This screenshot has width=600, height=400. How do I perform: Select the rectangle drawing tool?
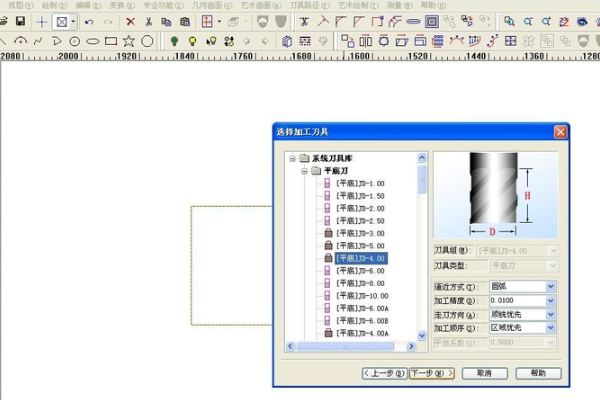110,41
